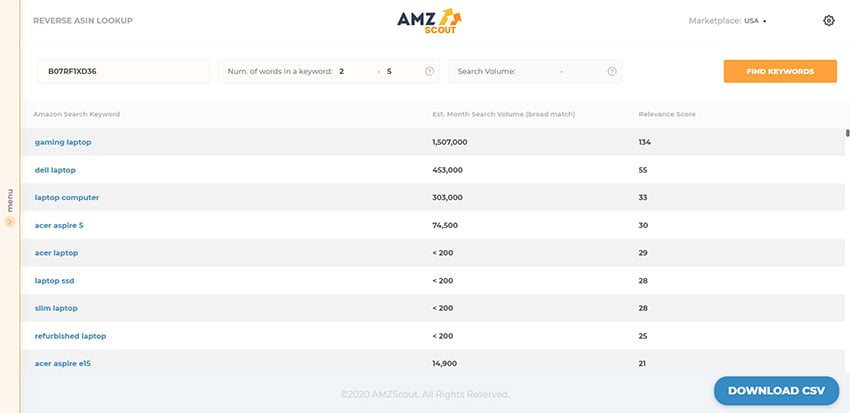The height and width of the screenshot is (413, 850).
Task: Select the search volume value 14,900
Action: [x=445, y=364]
